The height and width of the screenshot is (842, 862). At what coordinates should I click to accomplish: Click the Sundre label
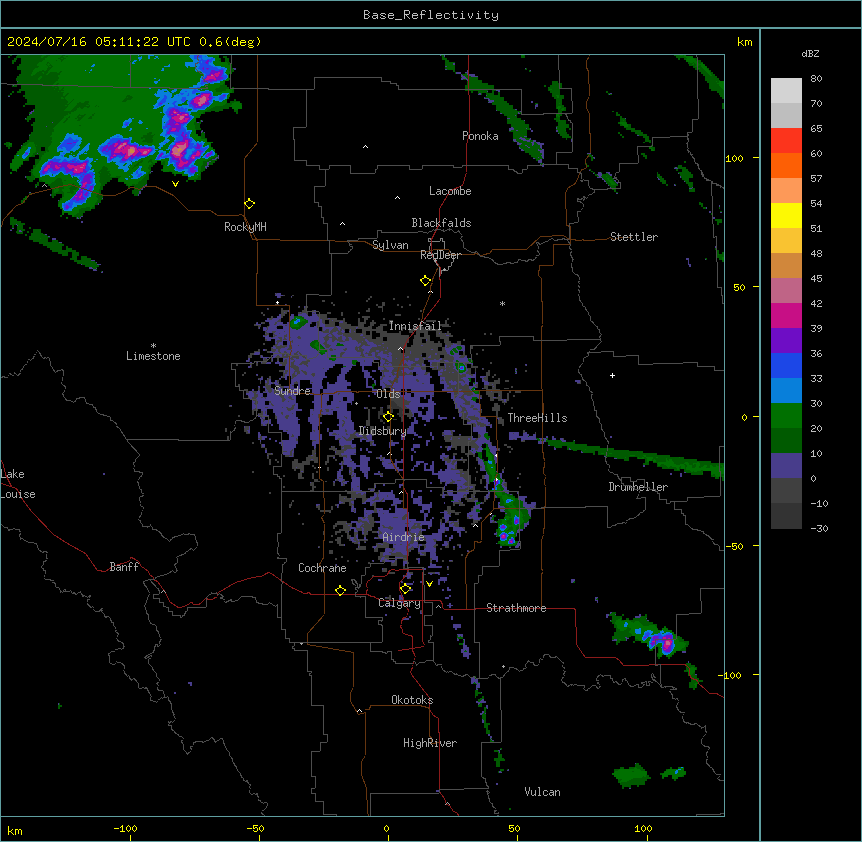tap(292, 391)
